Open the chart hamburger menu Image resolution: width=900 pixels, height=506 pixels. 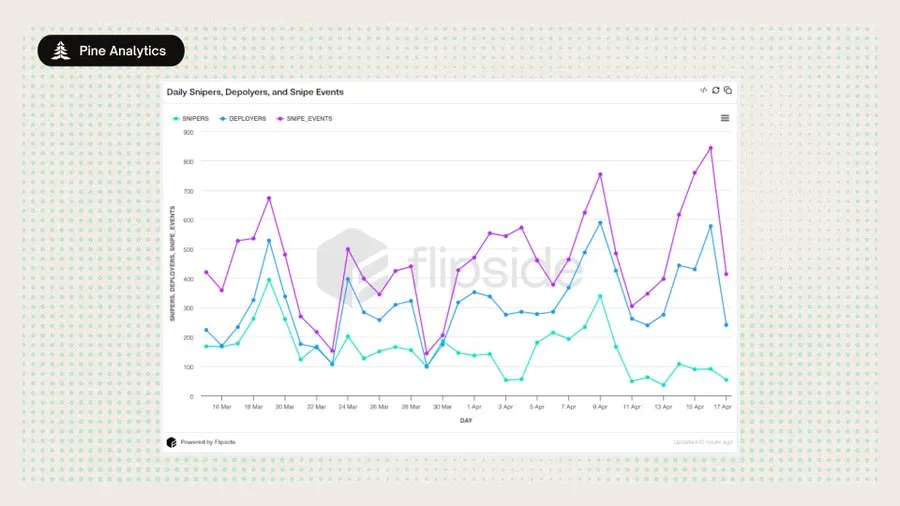(x=725, y=118)
